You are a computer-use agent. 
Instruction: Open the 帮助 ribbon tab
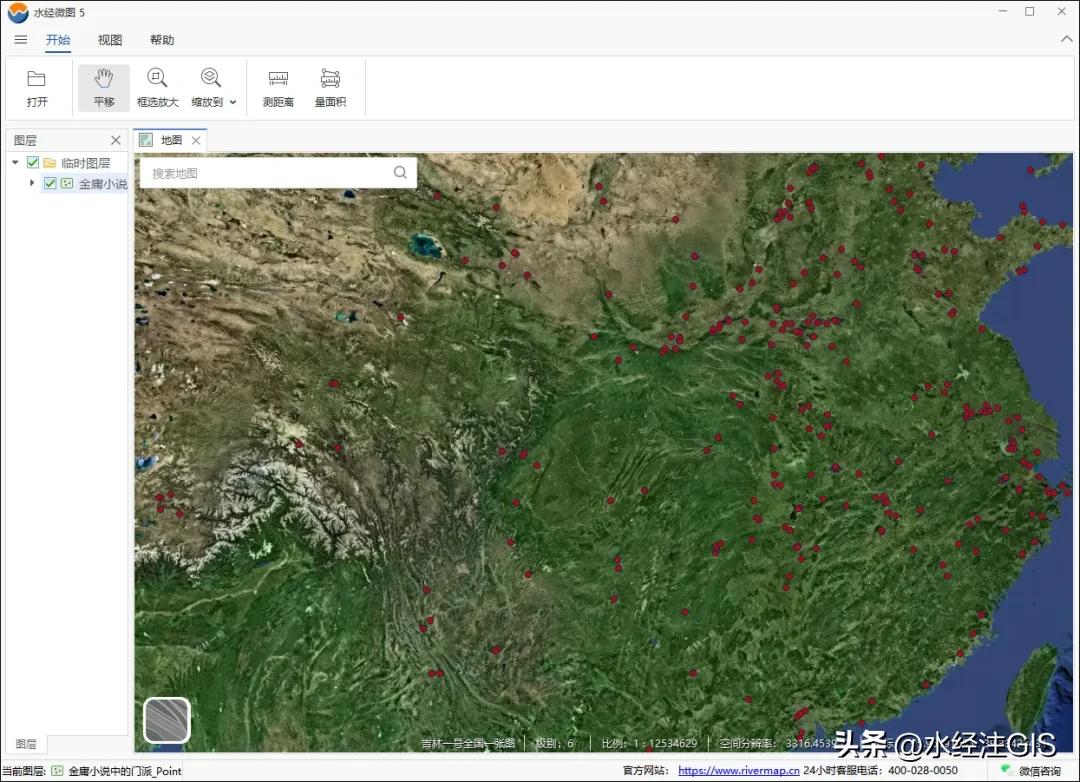[x=162, y=40]
